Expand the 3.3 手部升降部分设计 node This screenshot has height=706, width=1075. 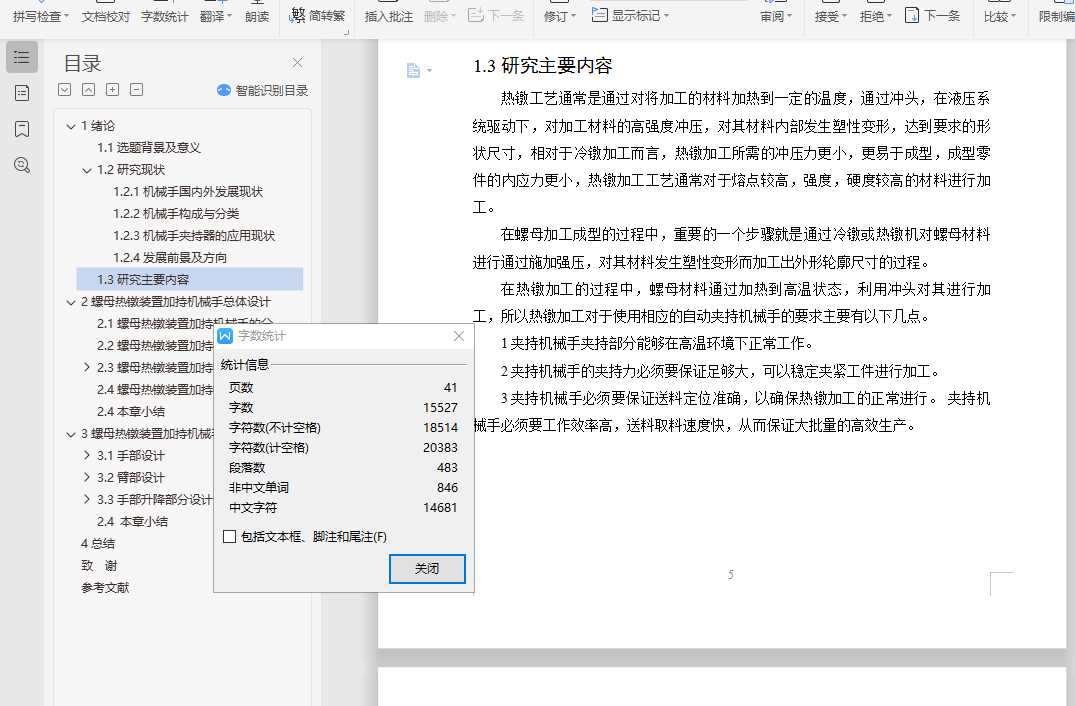(86, 499)
